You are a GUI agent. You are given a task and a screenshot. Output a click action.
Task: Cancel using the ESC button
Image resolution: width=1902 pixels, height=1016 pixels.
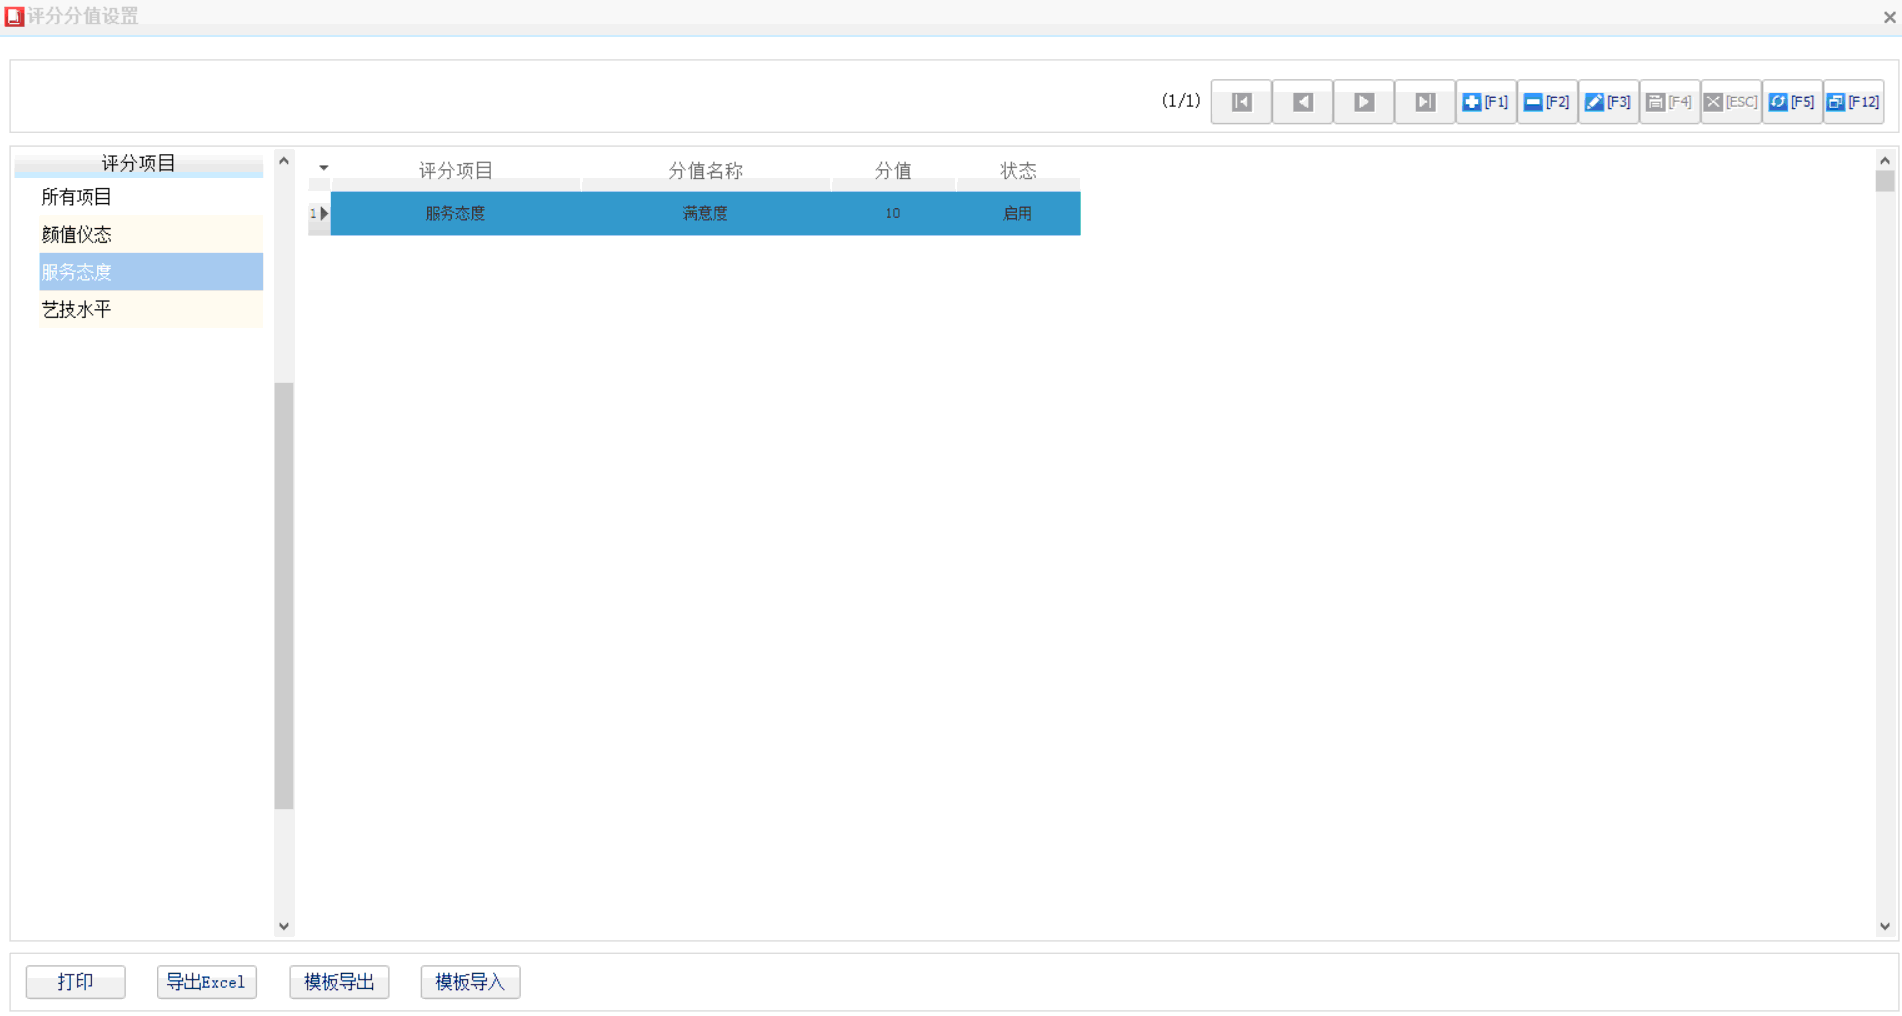coord(1731,102)
